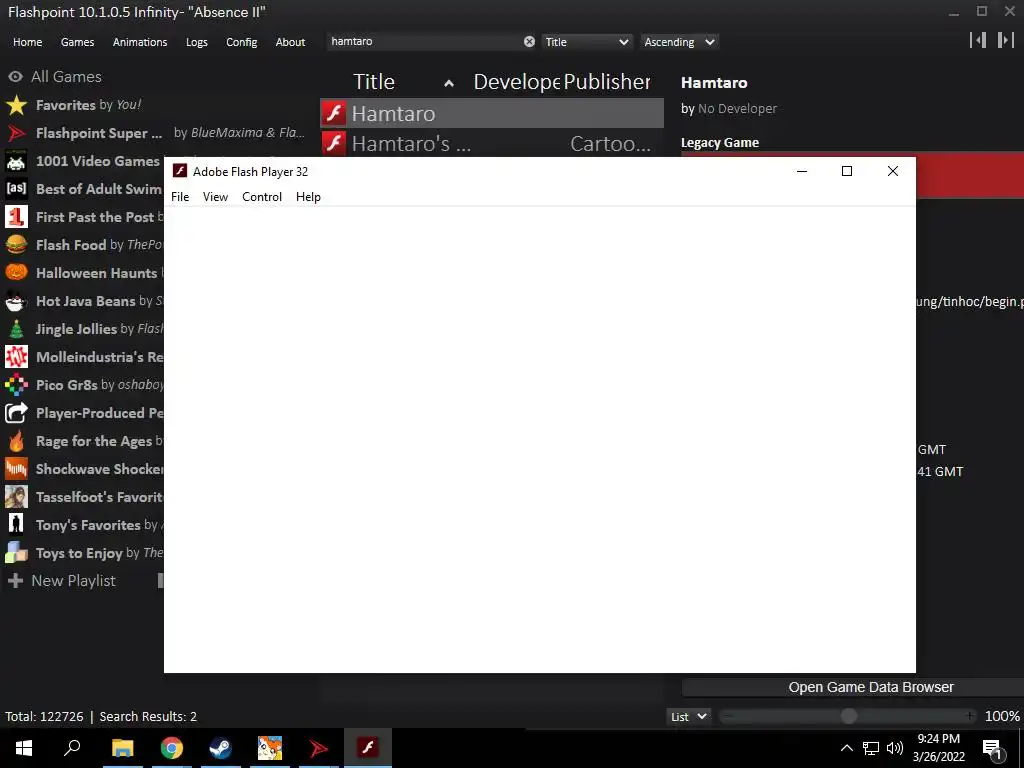1024x768 pixels.
Task: Click the Hot Java Beans cup icon
Action: point(16,301)
